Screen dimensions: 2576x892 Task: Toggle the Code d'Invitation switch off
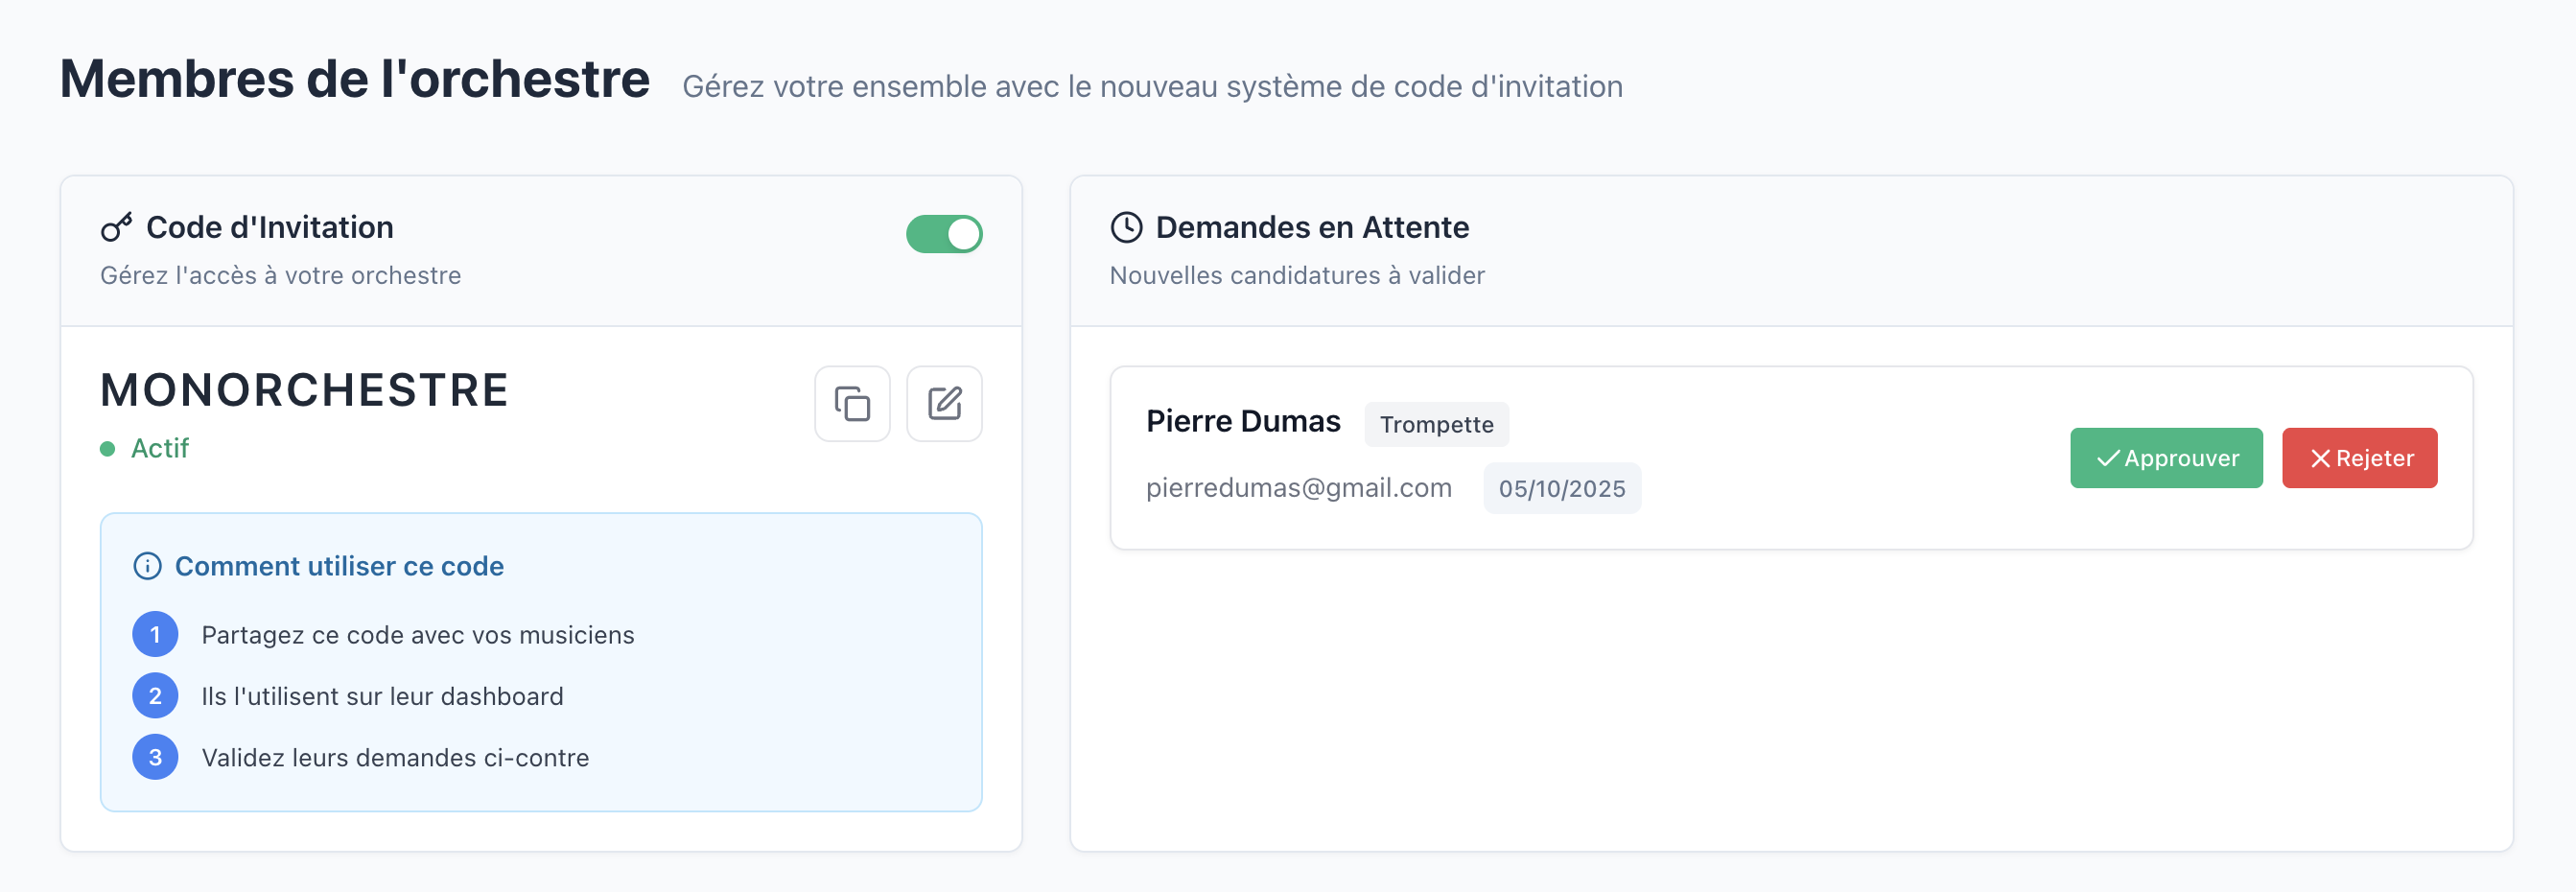point(944,233)
